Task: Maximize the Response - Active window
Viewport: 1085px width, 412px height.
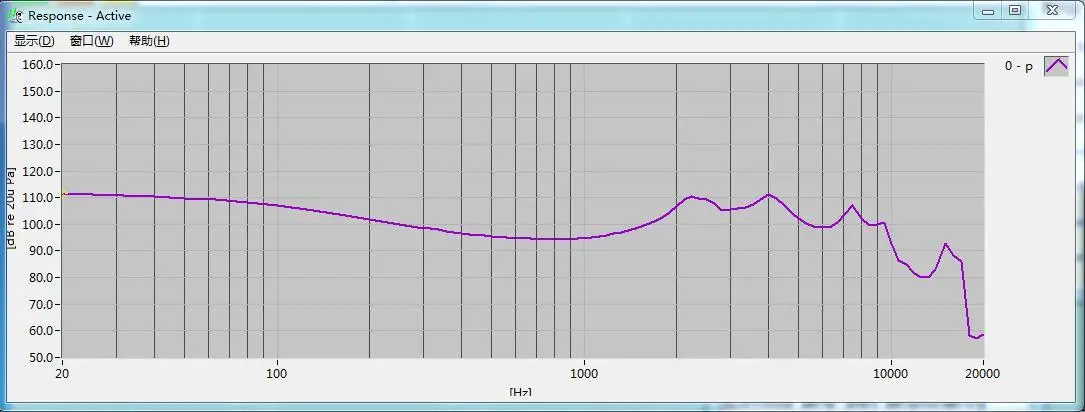Action: tap(1014, 11)
